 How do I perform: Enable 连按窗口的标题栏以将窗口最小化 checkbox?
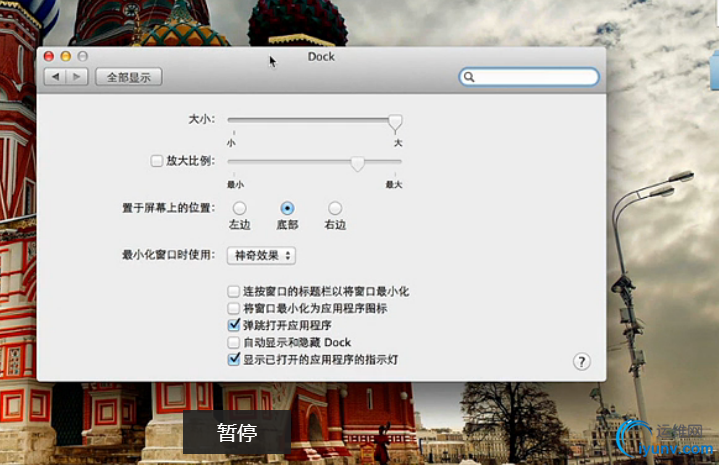click(x=233, y=291)
